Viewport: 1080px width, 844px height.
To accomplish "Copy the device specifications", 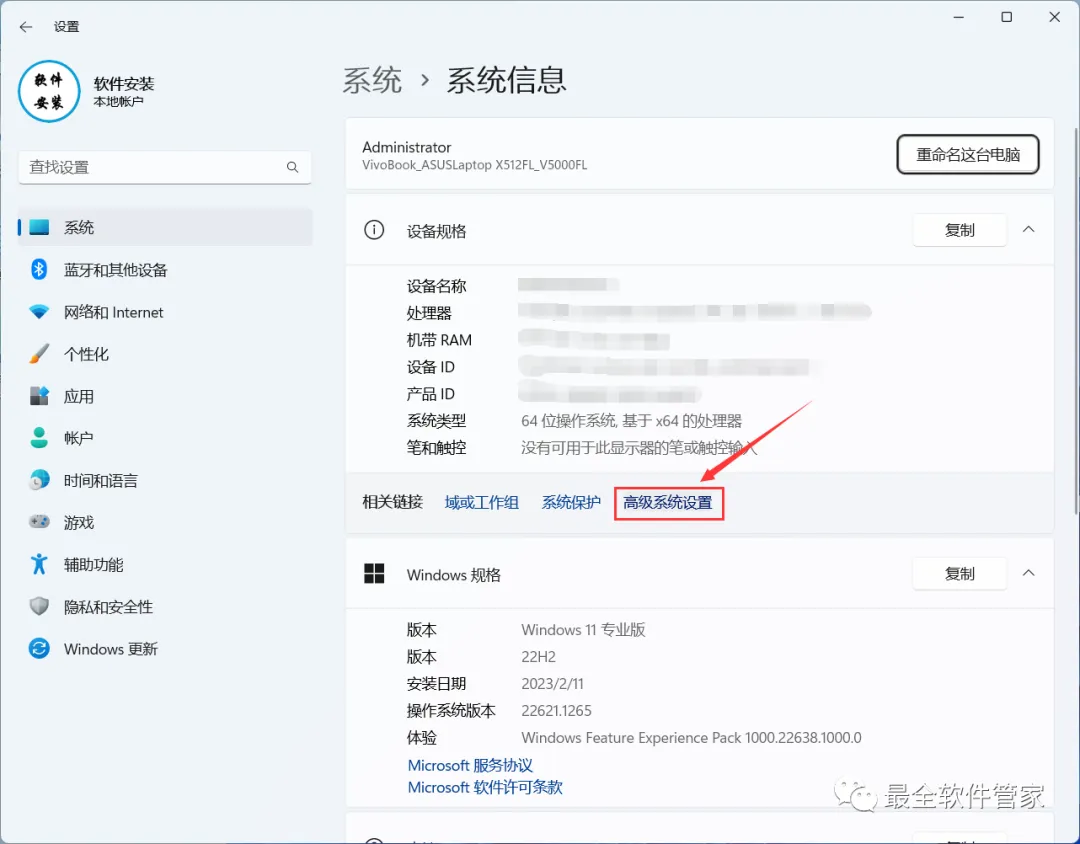I will click(959, 230).
